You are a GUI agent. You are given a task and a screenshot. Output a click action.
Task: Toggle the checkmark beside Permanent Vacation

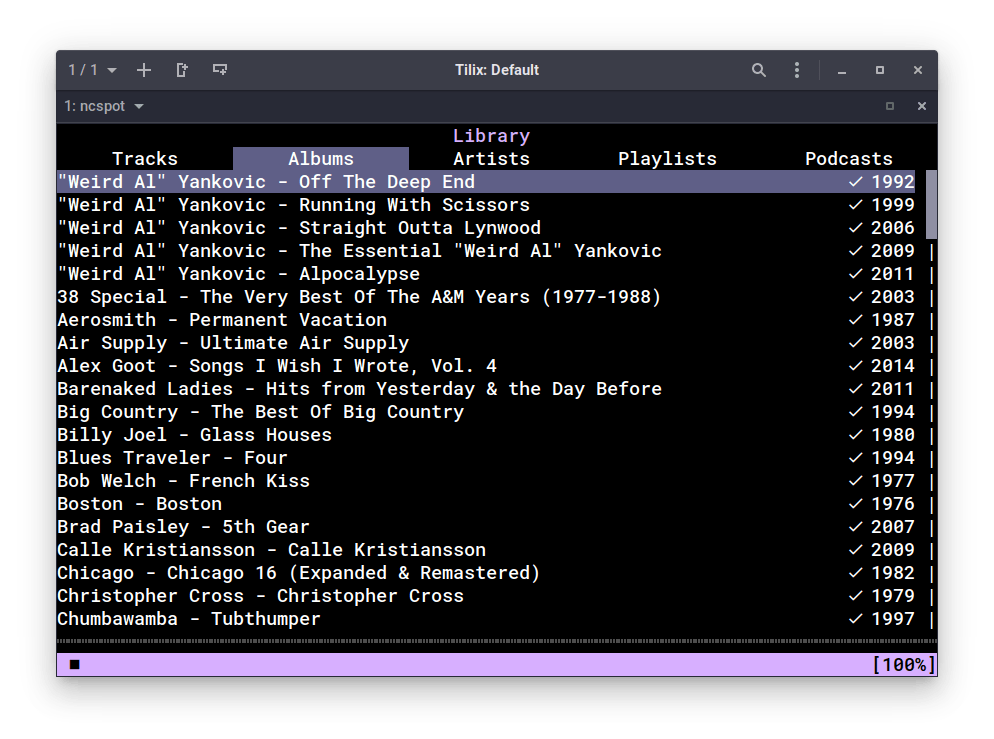coord(855,319)
